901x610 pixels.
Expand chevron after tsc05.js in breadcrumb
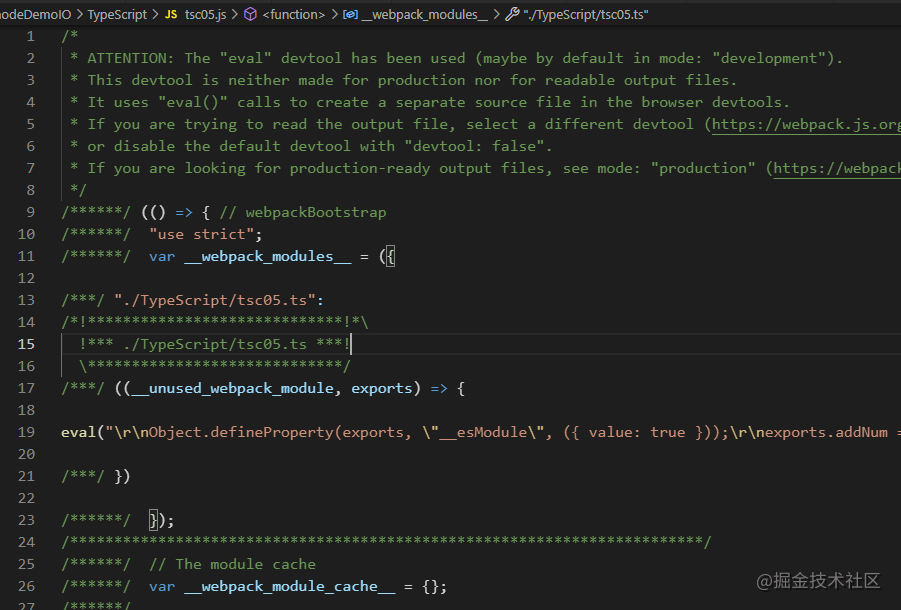tap(234, 14)
